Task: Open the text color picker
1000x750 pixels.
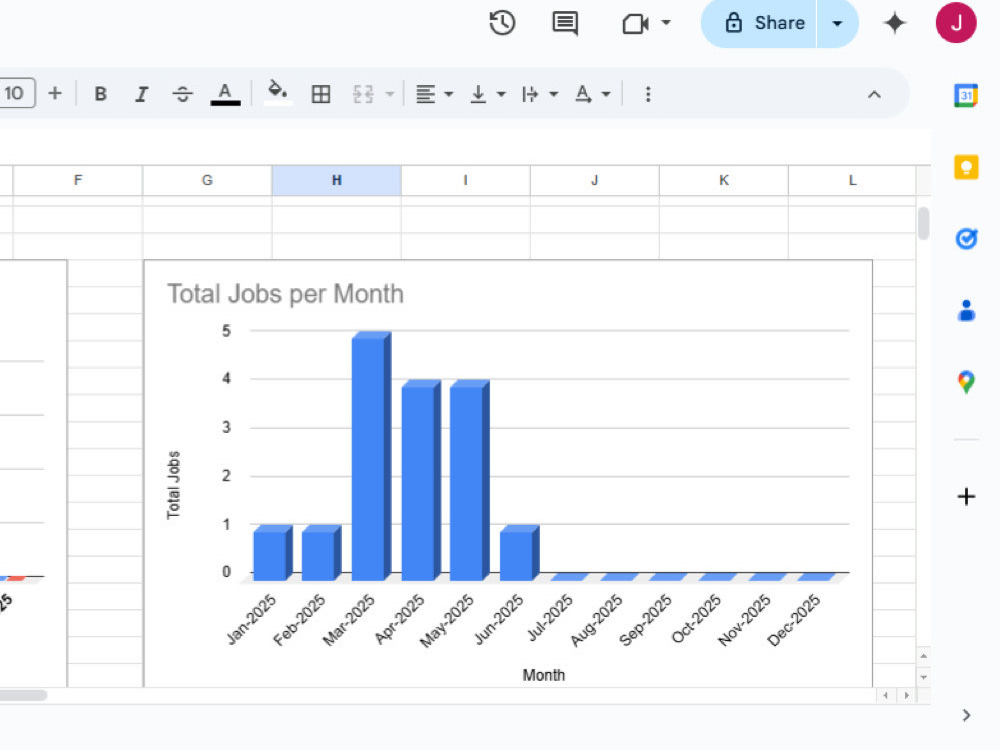Action: coord(225,94)
